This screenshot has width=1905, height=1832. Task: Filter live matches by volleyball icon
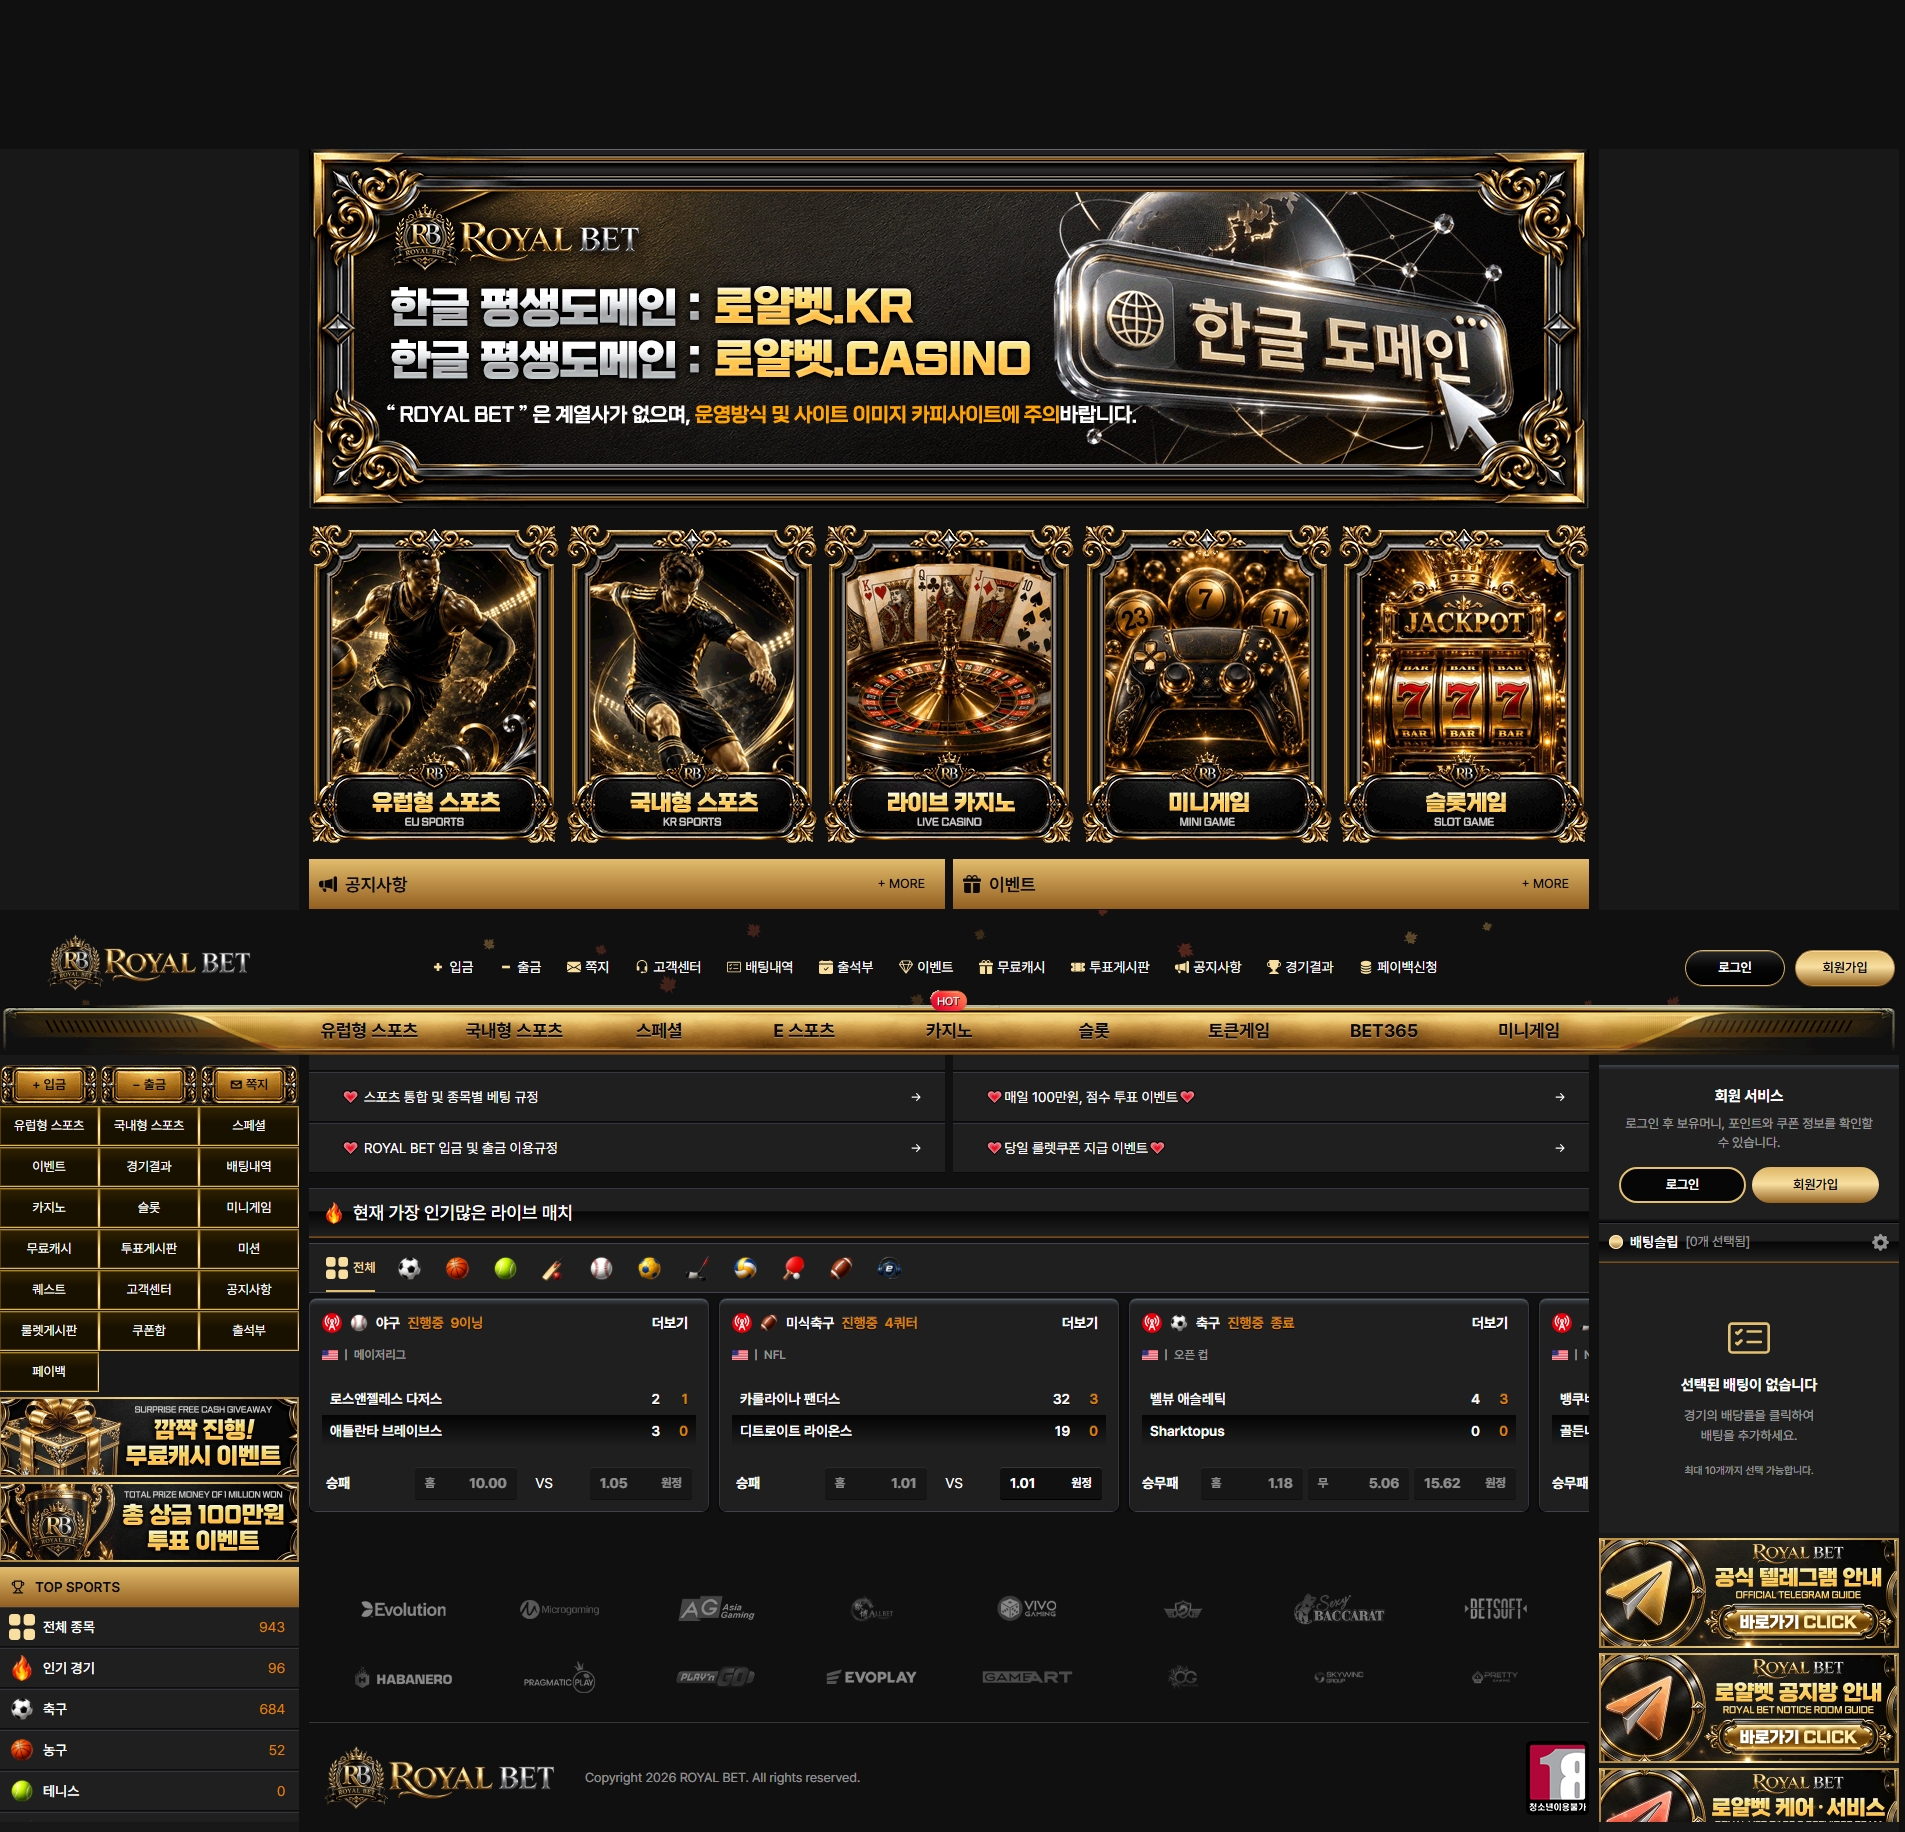745,1268
